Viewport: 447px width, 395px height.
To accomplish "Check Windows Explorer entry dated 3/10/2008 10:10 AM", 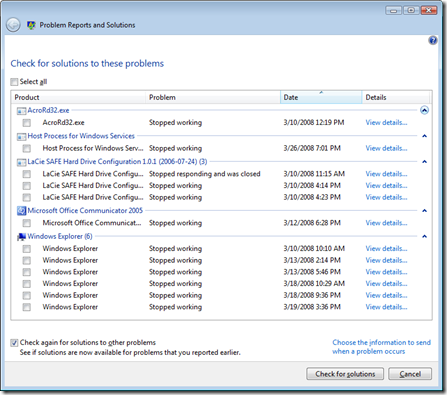I will pos(27,249).
